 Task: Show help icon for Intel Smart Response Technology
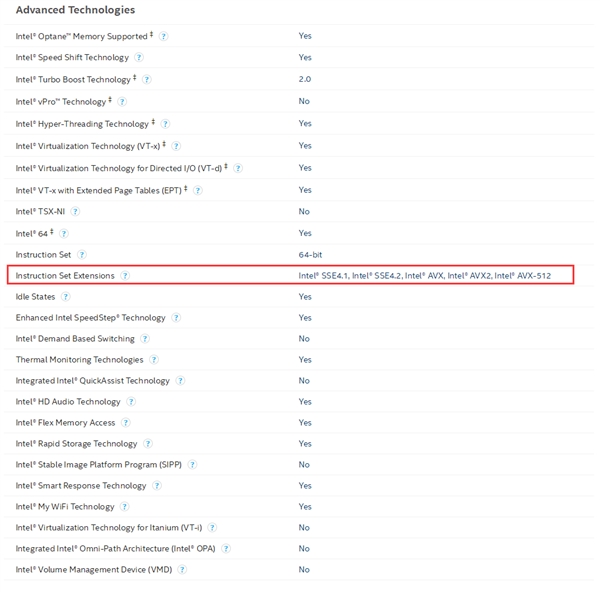pos(157,486)
